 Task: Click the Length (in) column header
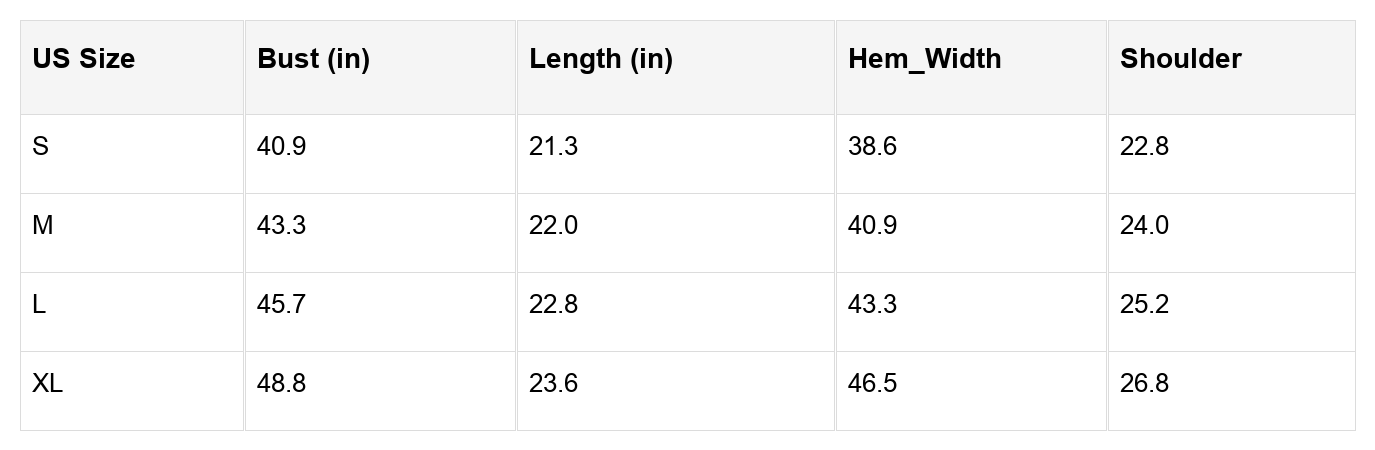tap(600, 59)
